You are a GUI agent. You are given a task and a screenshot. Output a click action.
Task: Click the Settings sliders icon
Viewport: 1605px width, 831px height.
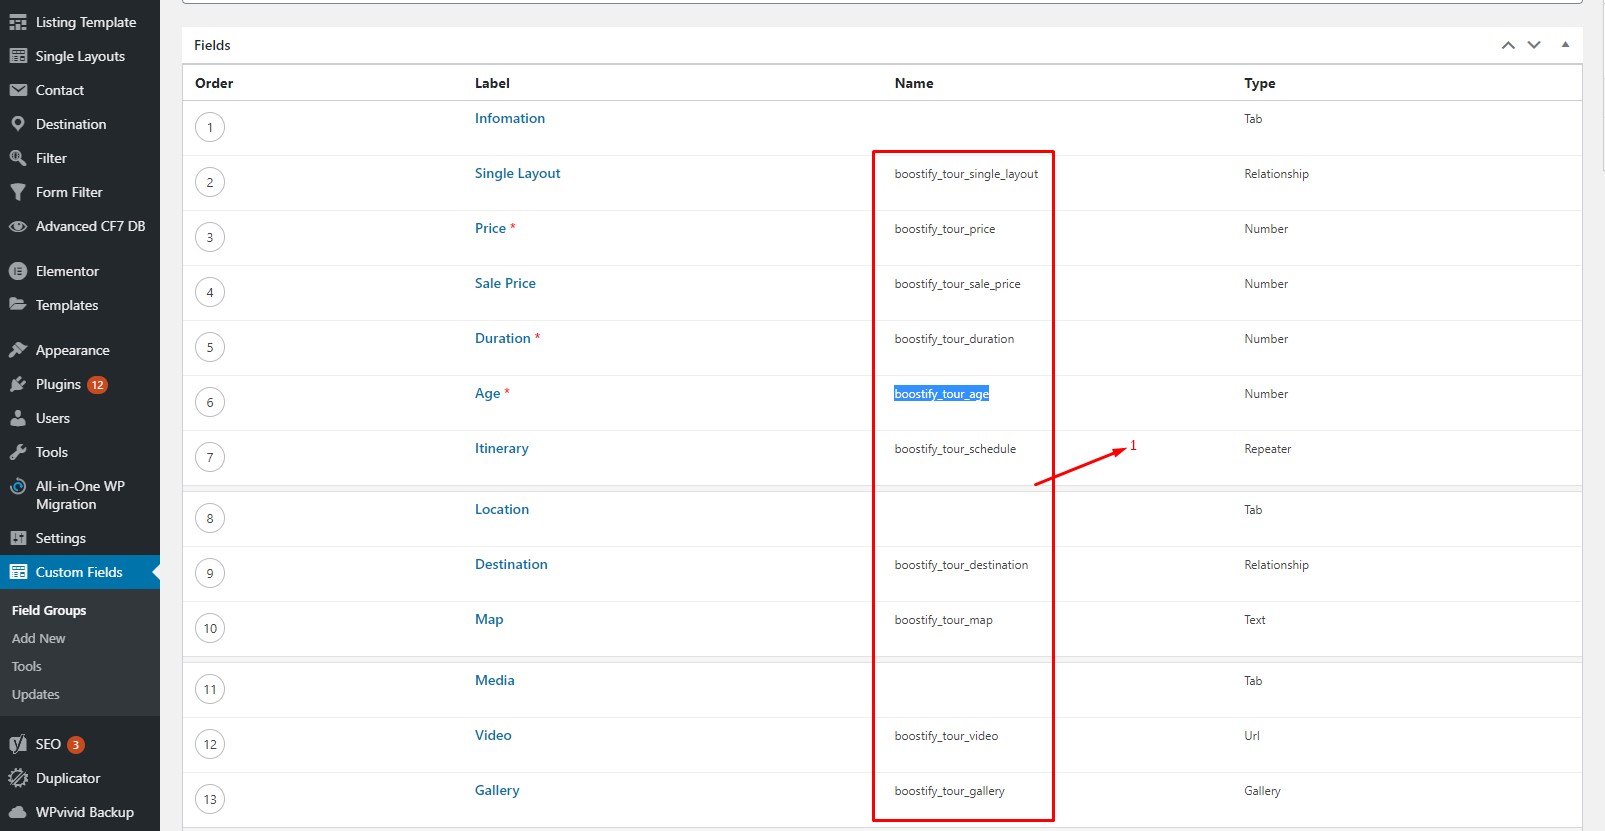[x=18, y=538]
